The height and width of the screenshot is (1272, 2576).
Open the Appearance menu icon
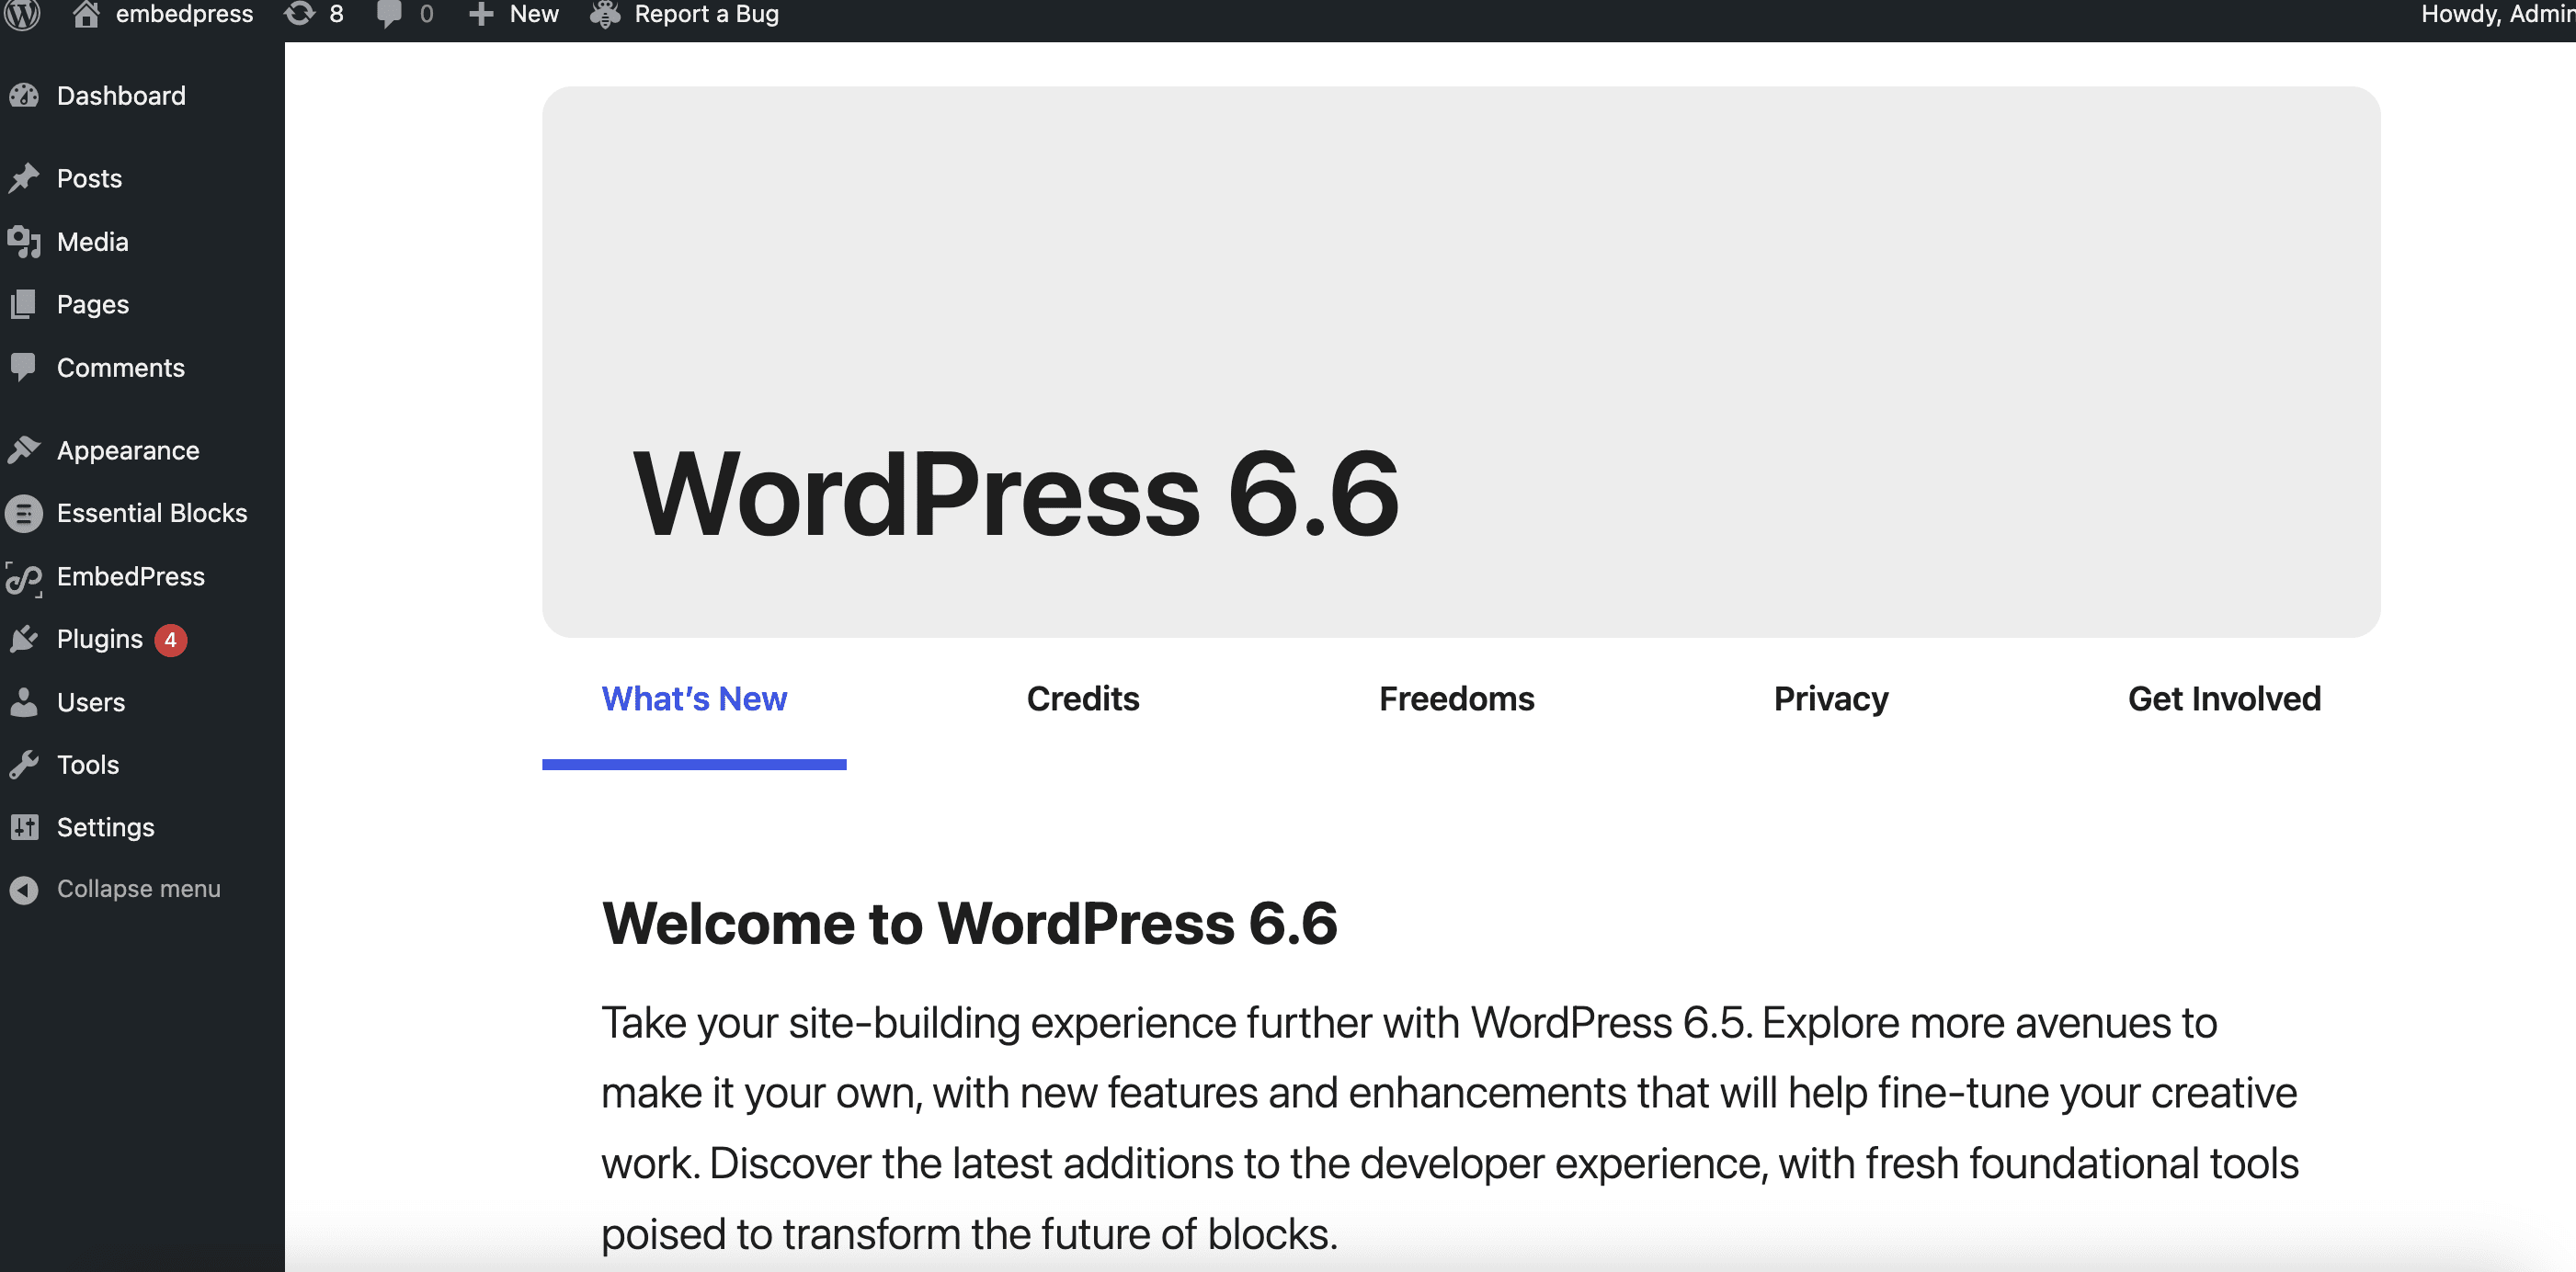pos(27,452)
